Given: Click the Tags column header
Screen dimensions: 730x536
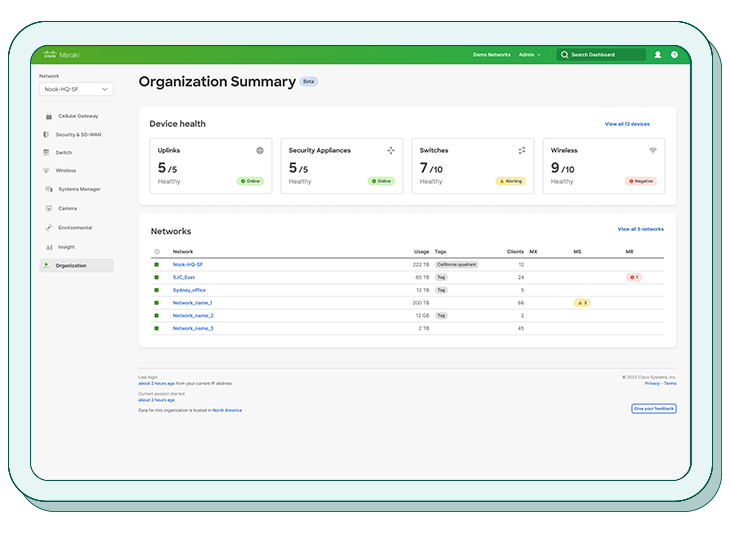Looking at the screenshot, I should point(440,251).
